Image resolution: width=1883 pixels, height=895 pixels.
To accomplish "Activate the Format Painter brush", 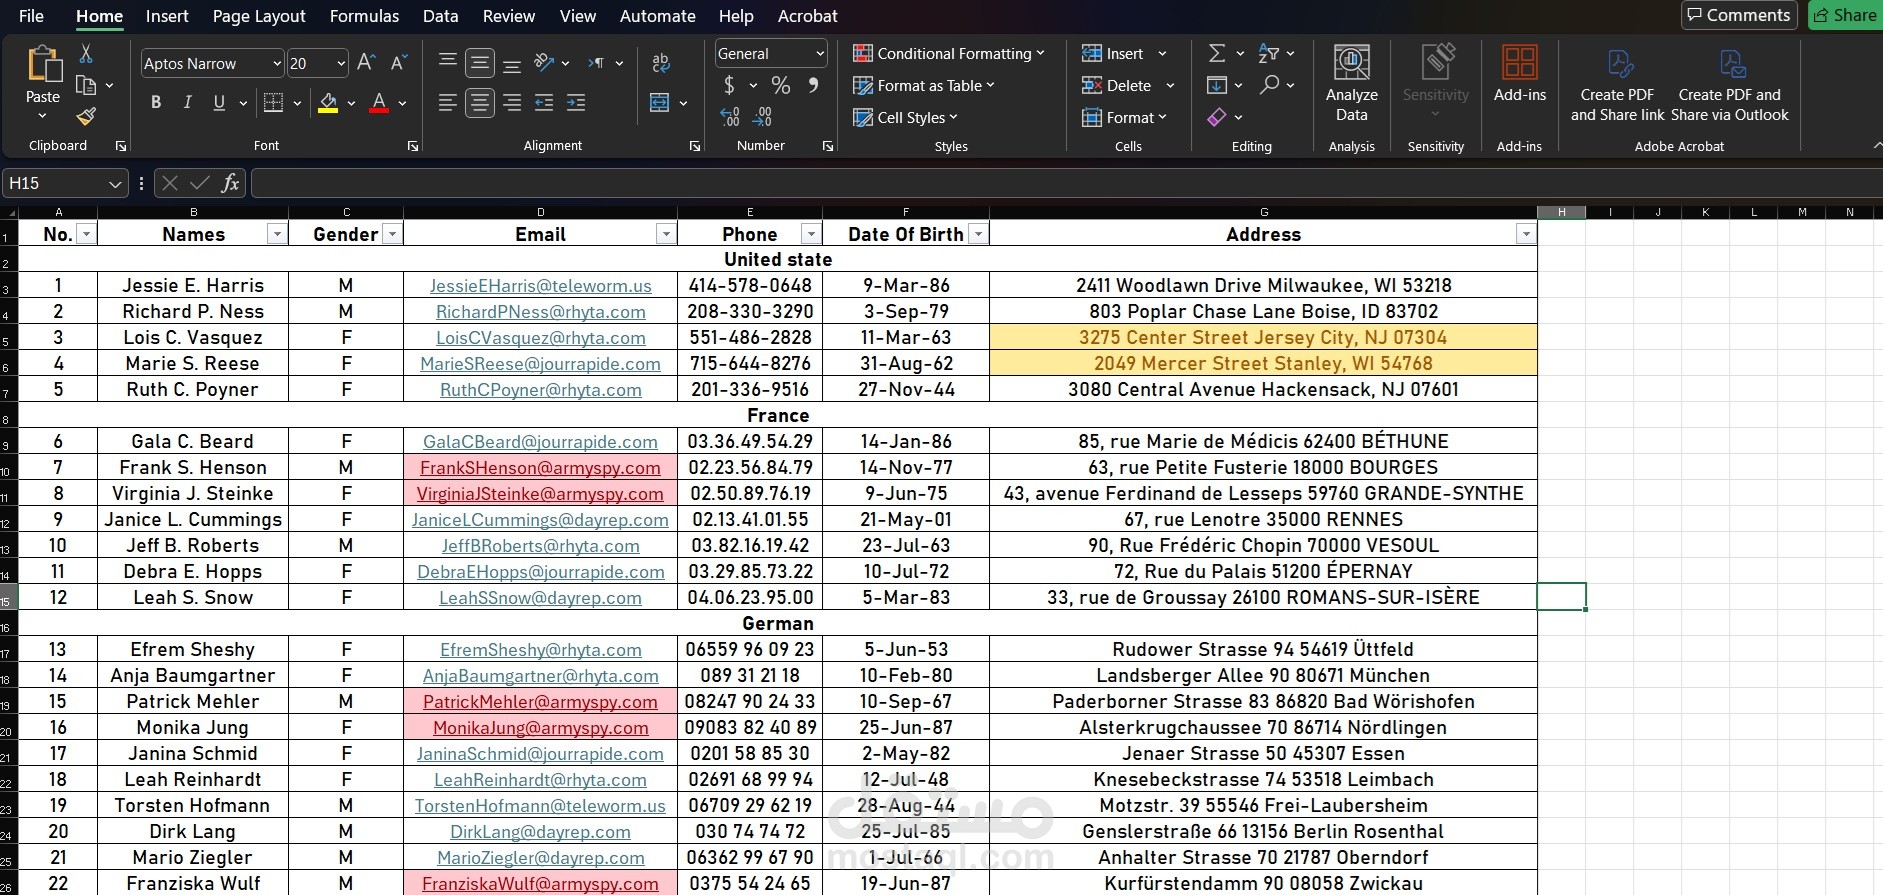I will pos(86,116).
